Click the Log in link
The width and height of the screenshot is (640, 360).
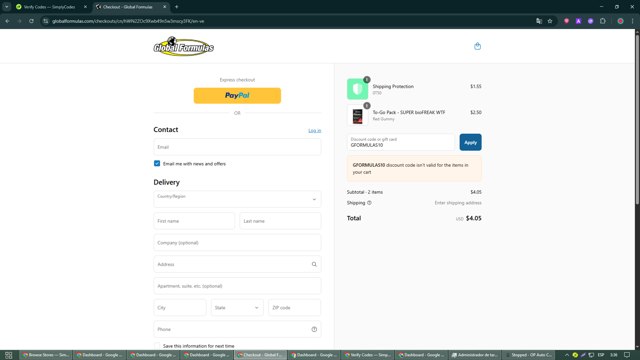314,131
